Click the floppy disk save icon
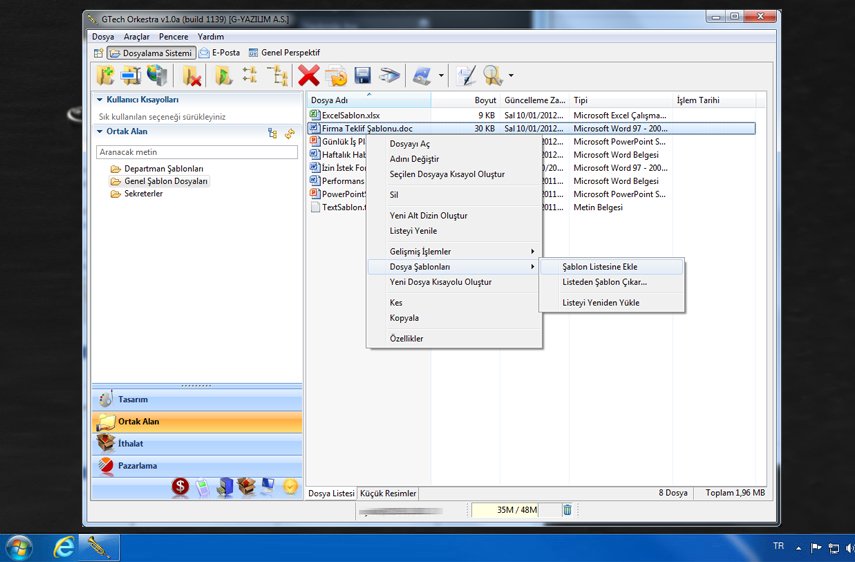Screen dimensions: 855x562 point(363,76)
